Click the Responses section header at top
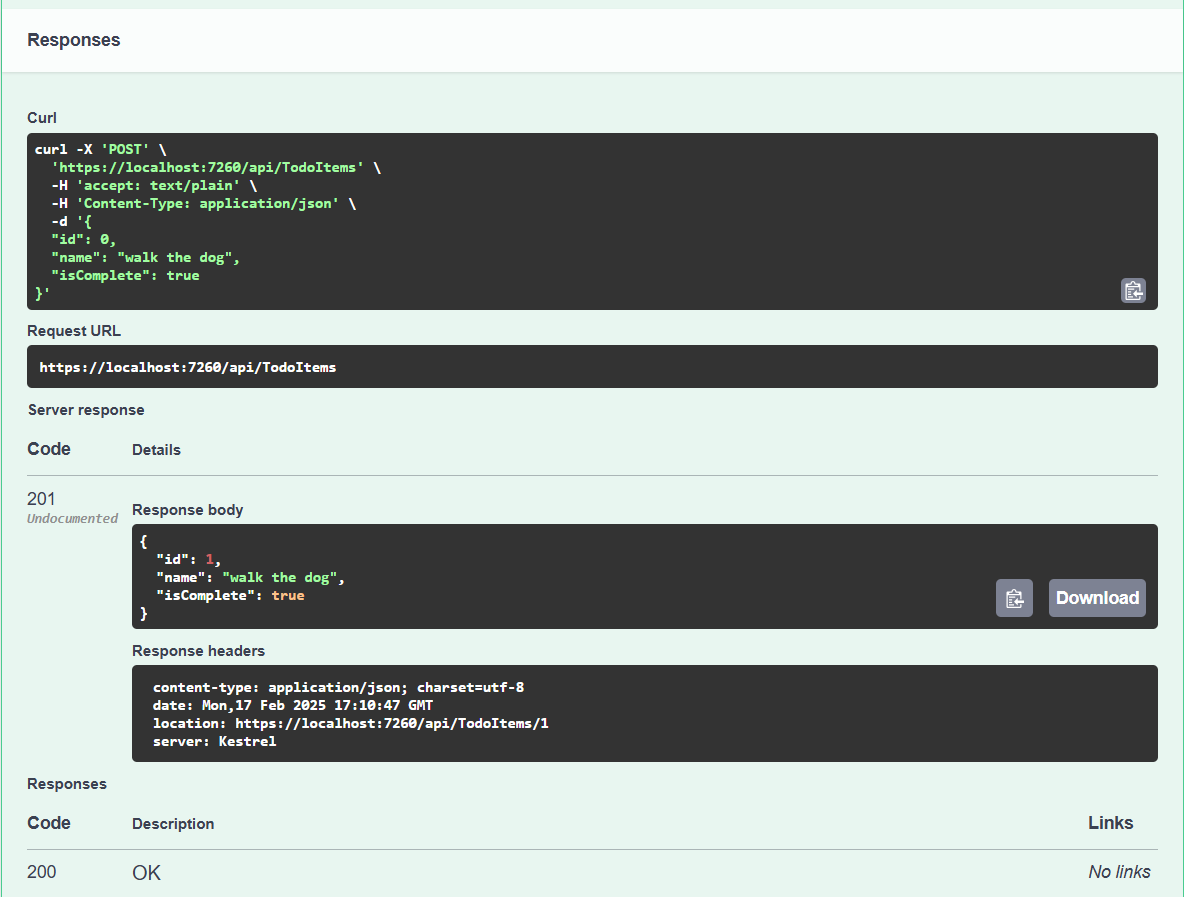The width and height of the screenshot is (1184, 897). click(x=73, y=40)
